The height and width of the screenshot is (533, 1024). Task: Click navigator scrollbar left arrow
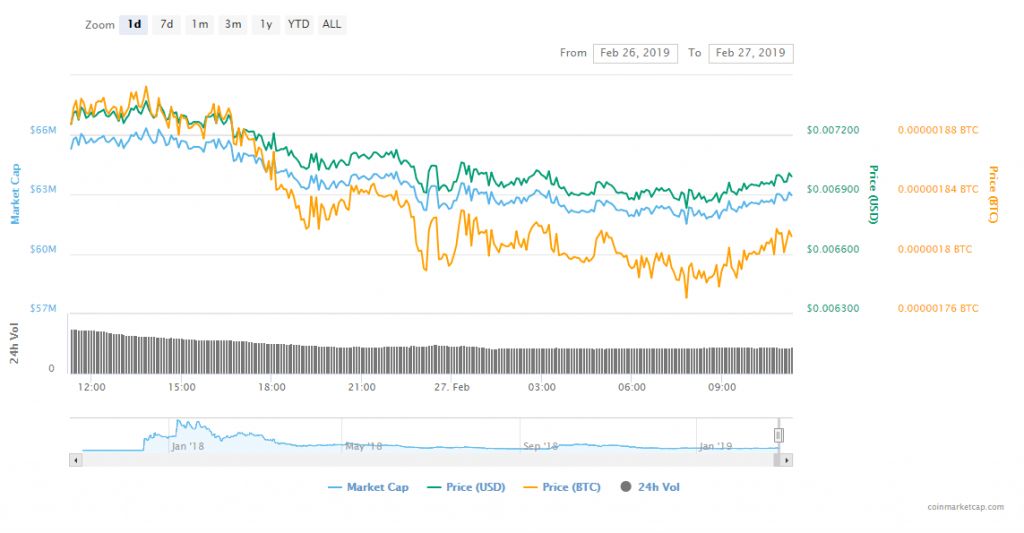click(75, 460)
